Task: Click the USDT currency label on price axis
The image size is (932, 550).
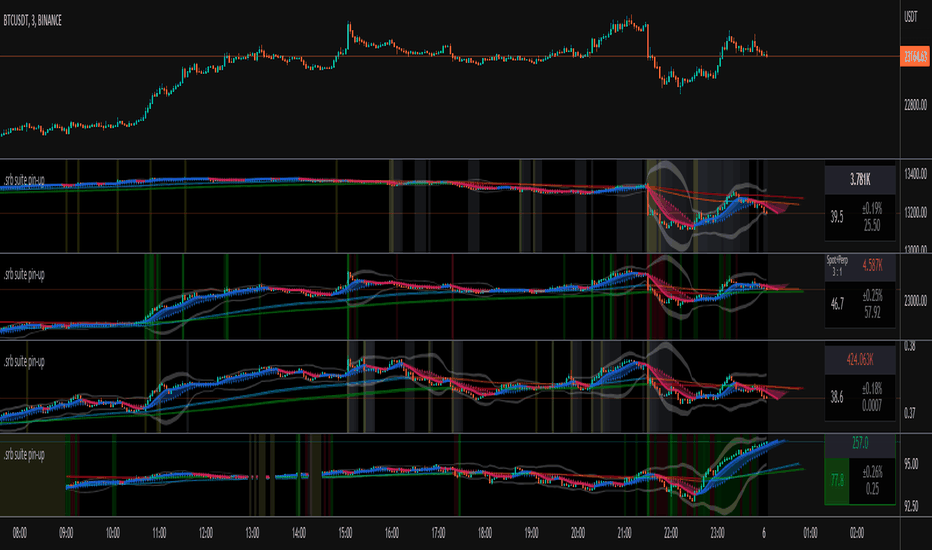Action: coord(911,17)
